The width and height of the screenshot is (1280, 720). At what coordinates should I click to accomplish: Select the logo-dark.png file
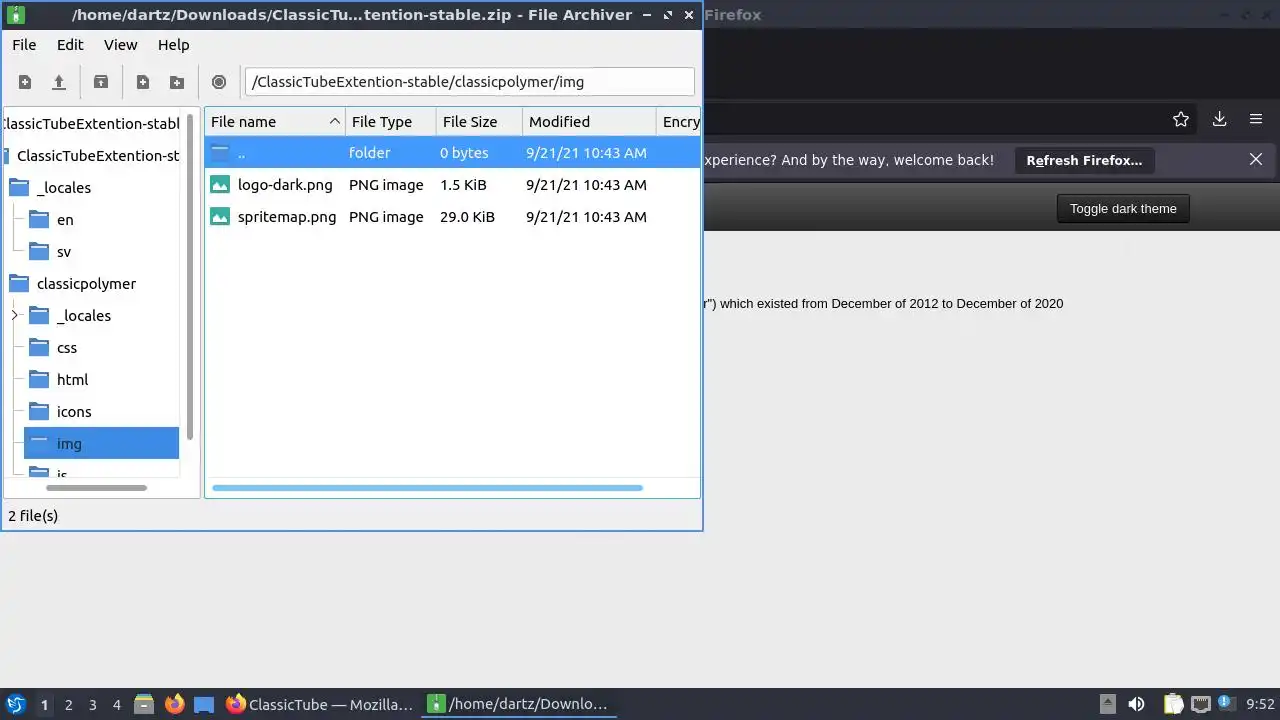coord(452,185)
